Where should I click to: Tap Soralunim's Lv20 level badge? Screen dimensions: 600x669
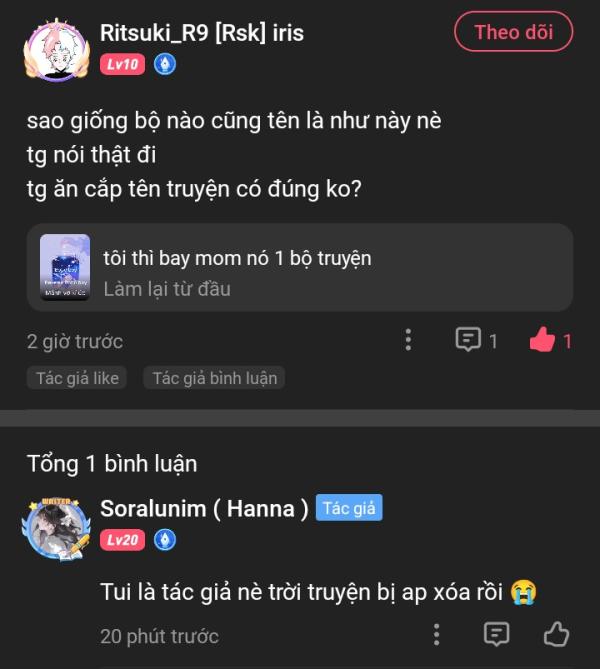point(123,540)
